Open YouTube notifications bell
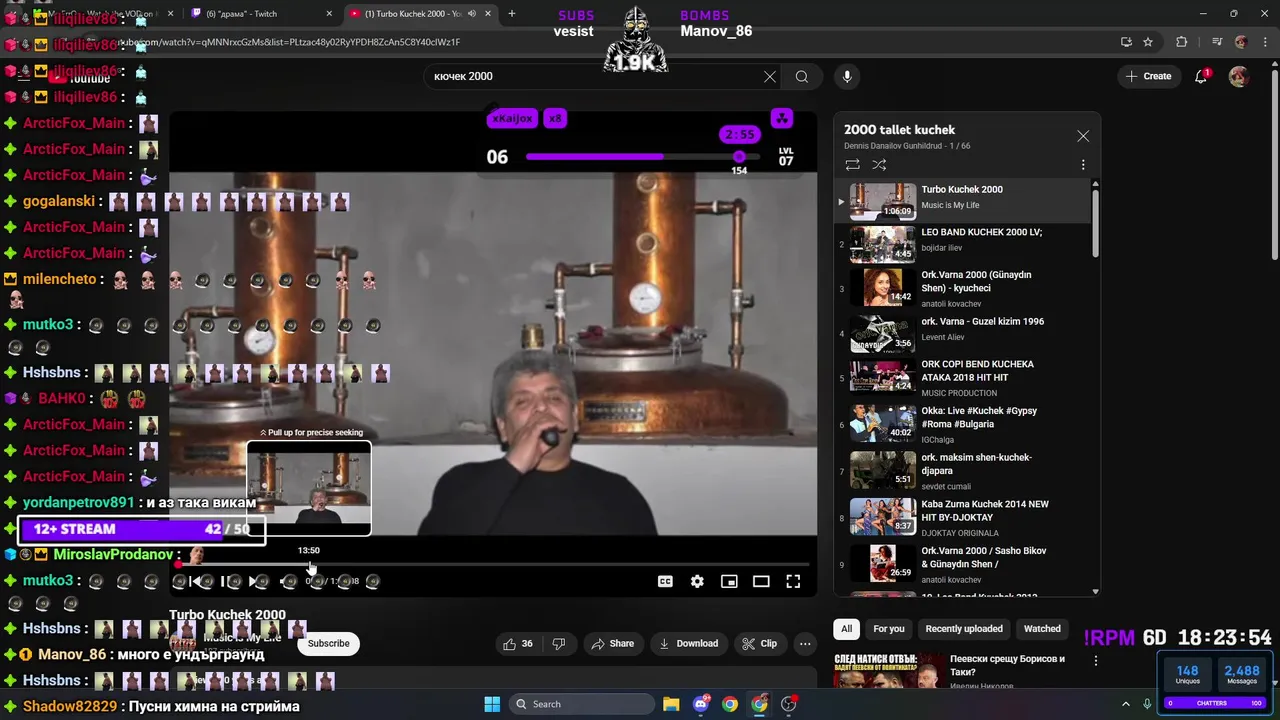The height and width of the screenshot is (720, 1280). (x=1201, y=76)
